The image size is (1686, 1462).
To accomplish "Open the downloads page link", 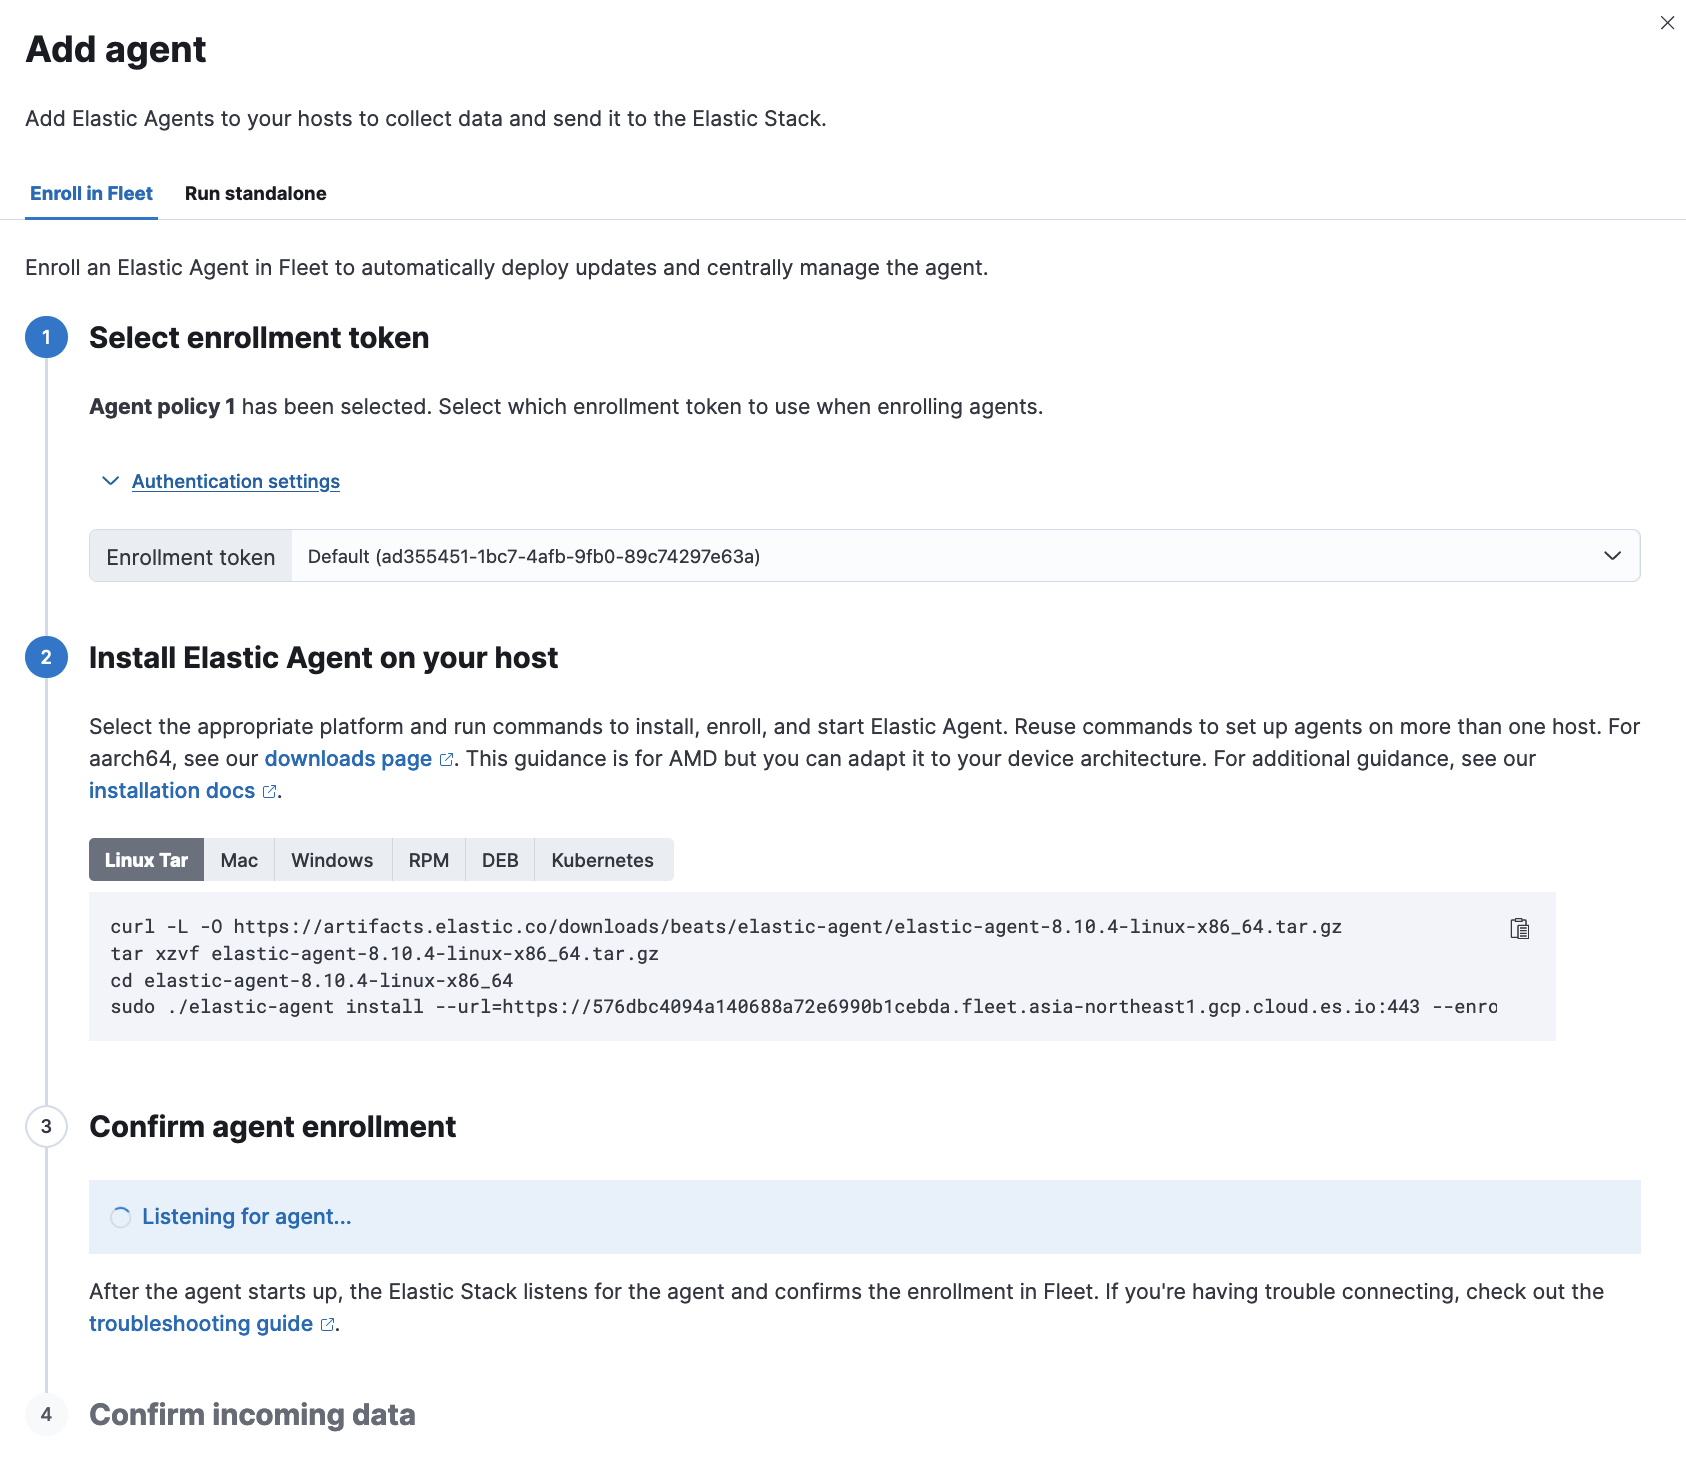I will click(x=348, y=759).
